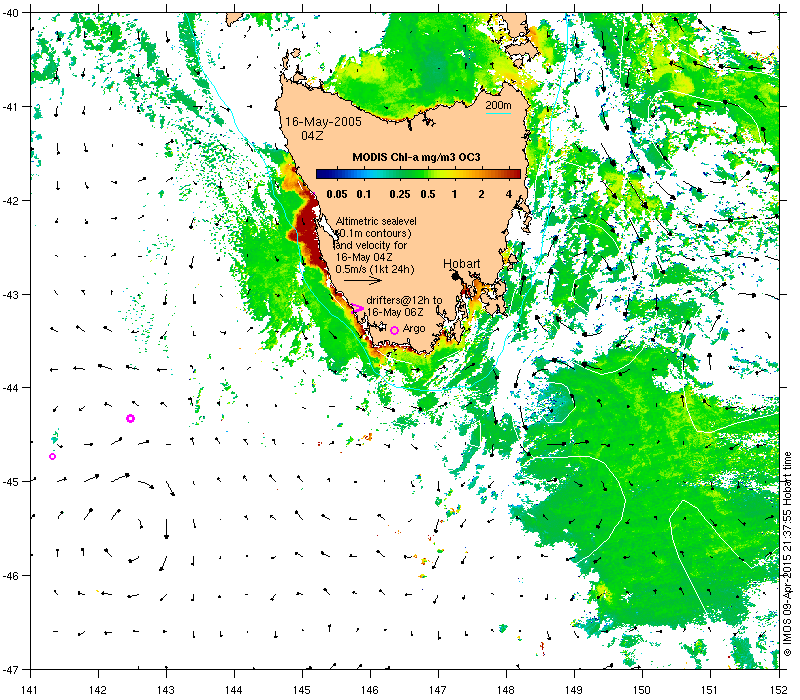Click the 04Z time label under date
The image size is (800, 700).
coord(312,136)
